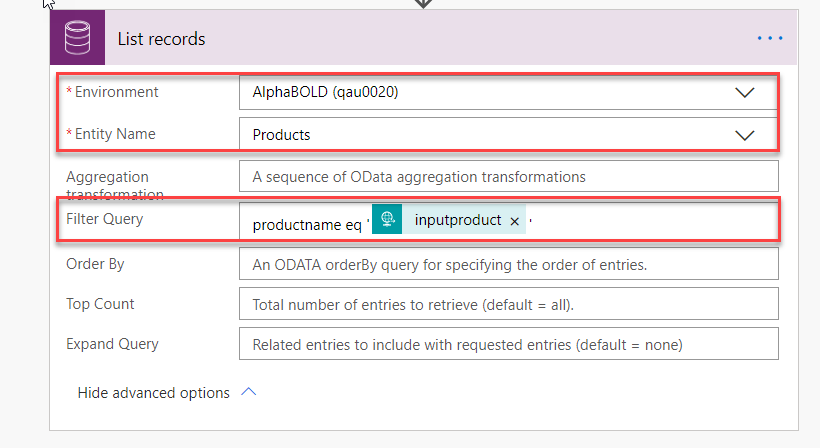820x448 pixels.
Task: Collapse advanced options with the up chevron
Action: tap(249, 392)
